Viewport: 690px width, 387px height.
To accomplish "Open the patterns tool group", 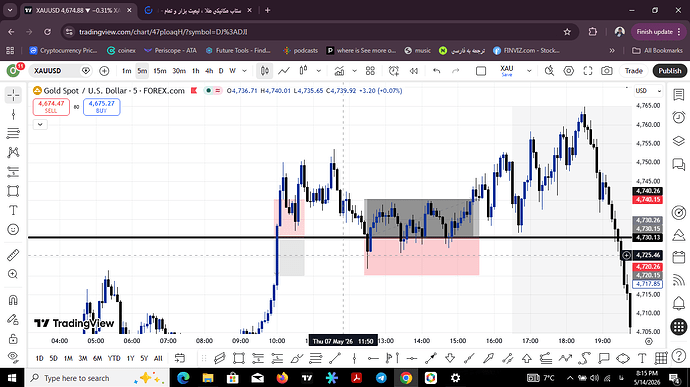I will point(13,152).
